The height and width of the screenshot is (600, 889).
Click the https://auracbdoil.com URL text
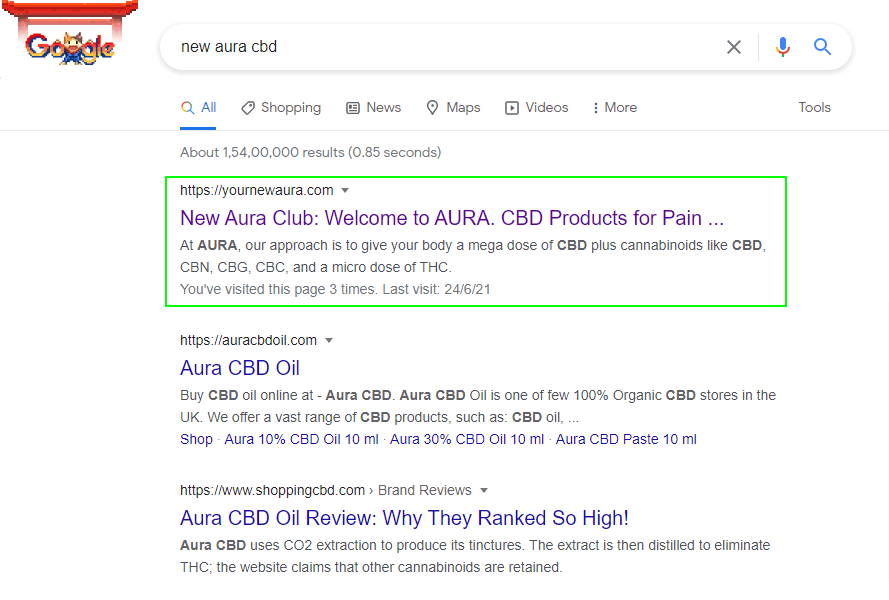(248, 341)
